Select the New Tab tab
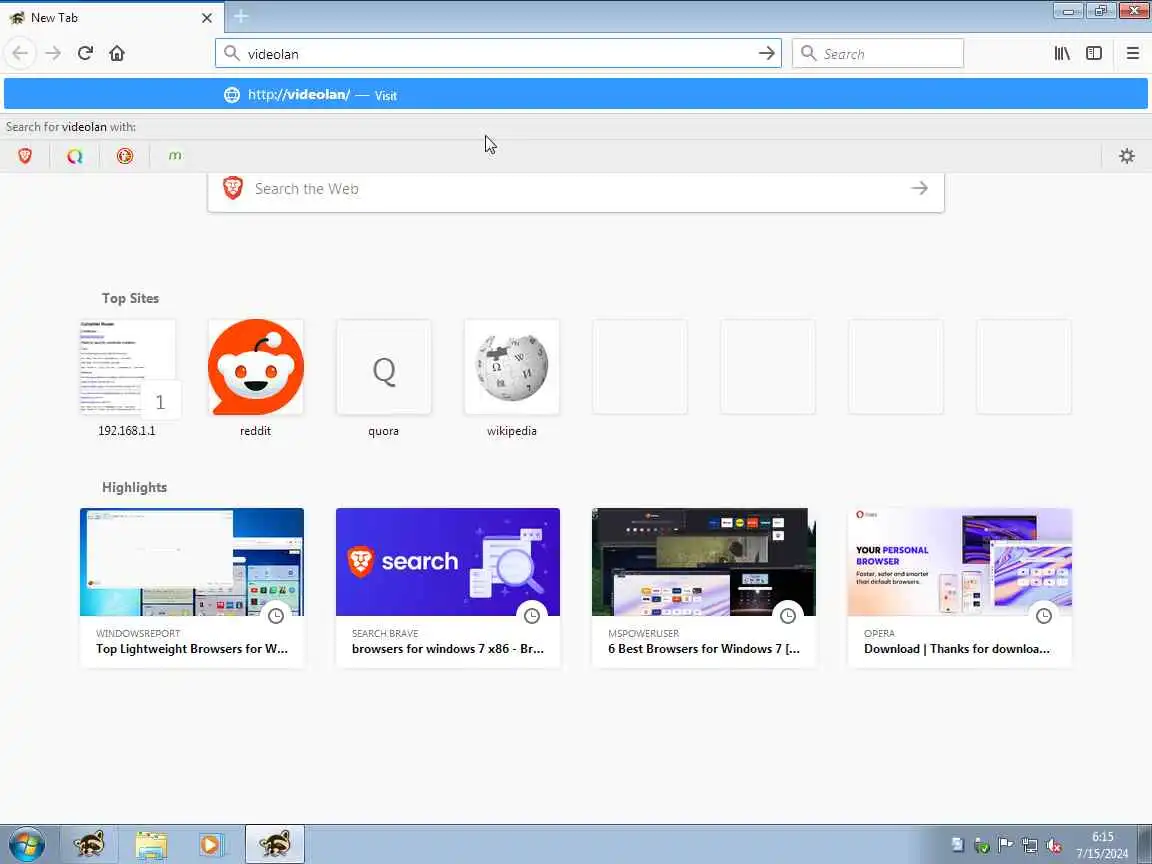The image size is (1152, 864). (112, 18)
